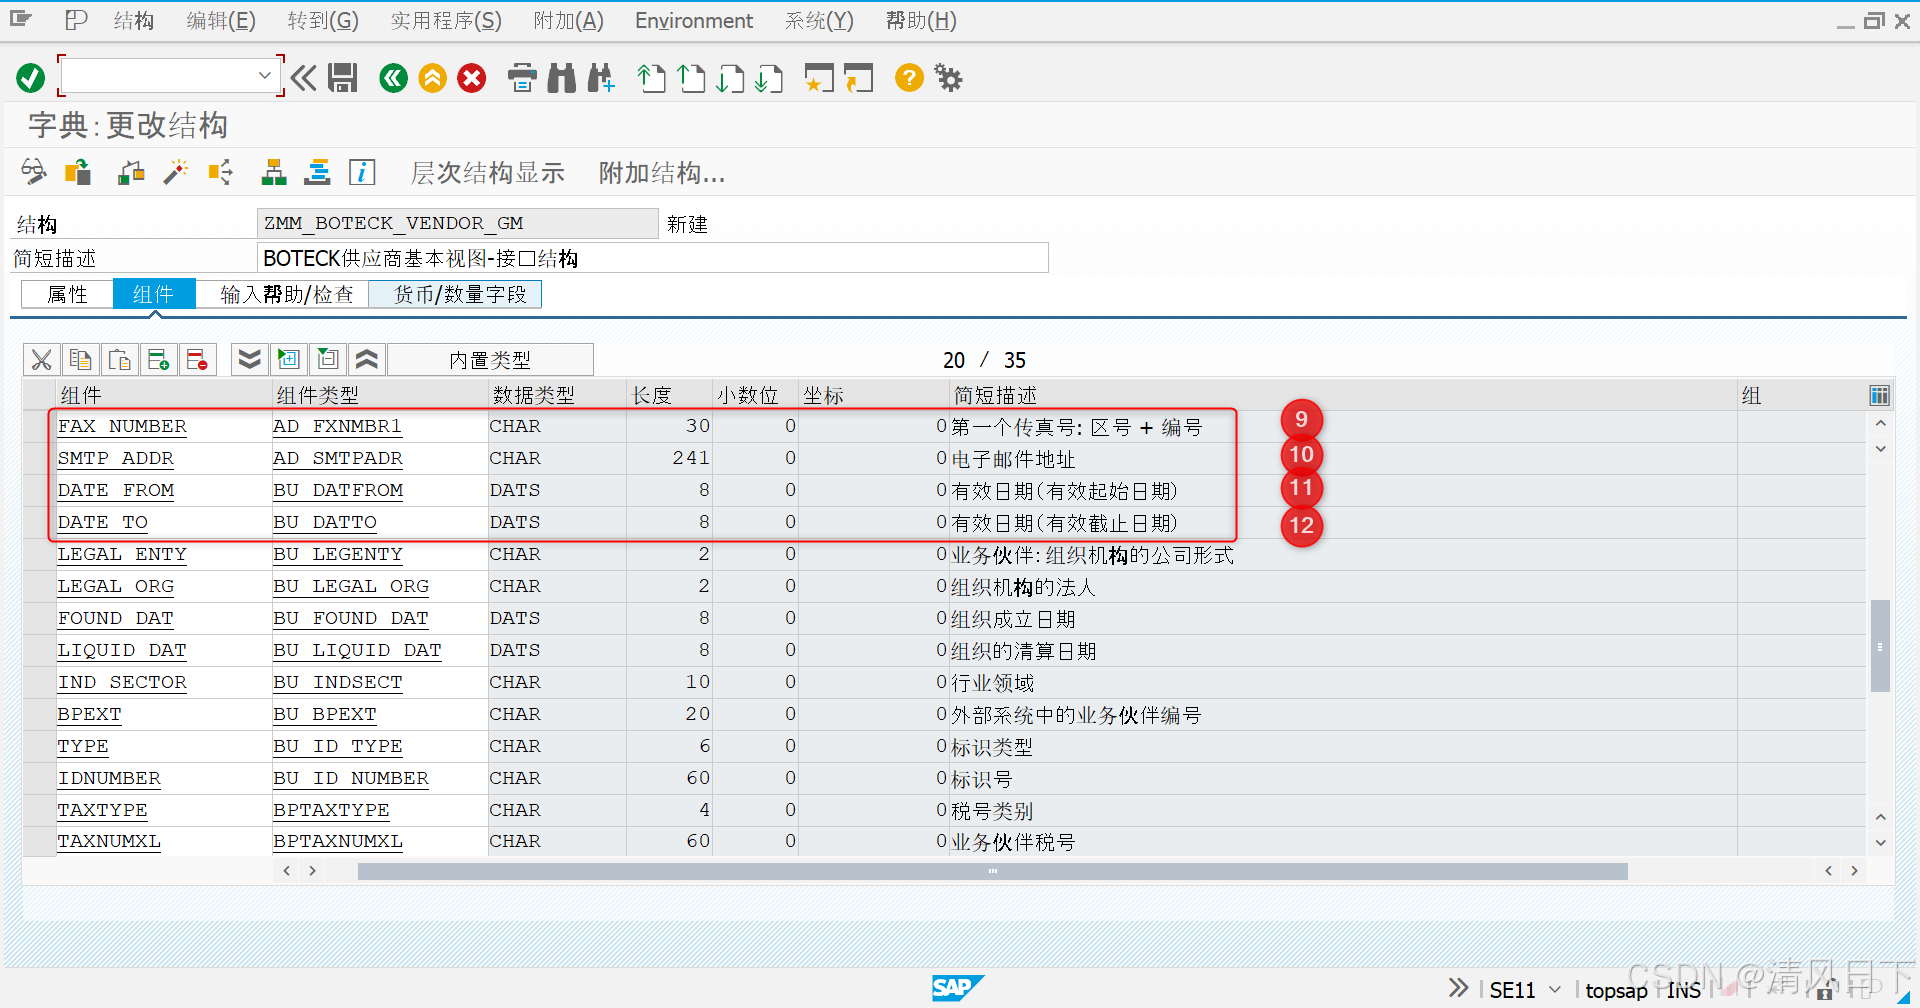Screen dimensions: 1920x1008
Task: Open the print function icon
Action: 522,77
